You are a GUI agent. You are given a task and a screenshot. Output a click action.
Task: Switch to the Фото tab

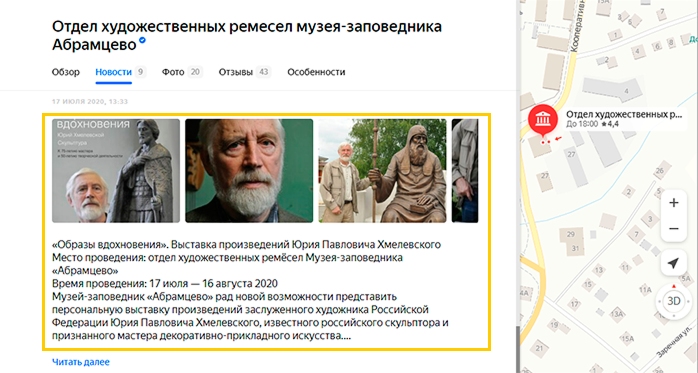173,72
